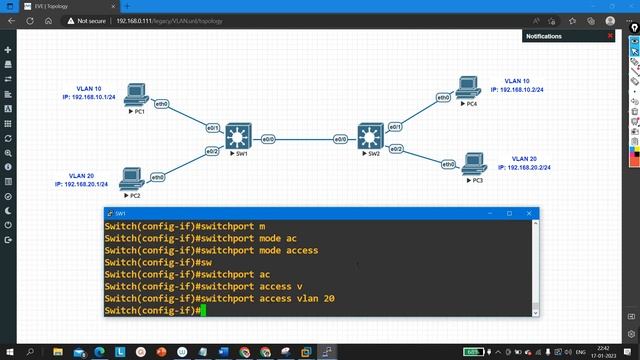
Task: Click the browser home button
Action: coord(48,21)
